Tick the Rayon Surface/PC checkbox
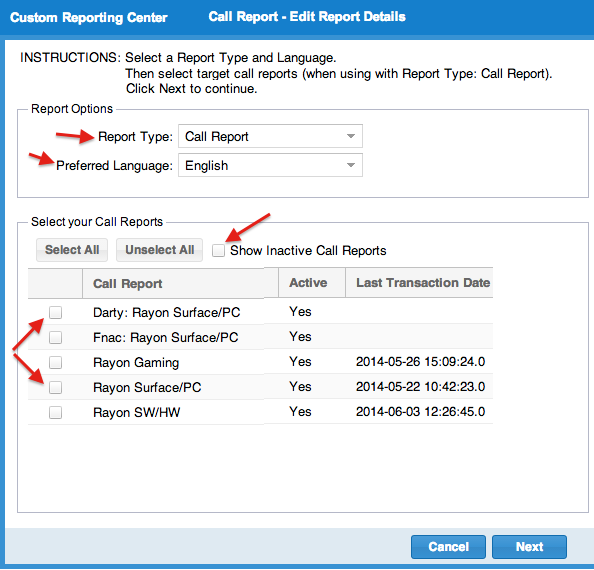Screen dimensions: 594x570 pos(56,387)
